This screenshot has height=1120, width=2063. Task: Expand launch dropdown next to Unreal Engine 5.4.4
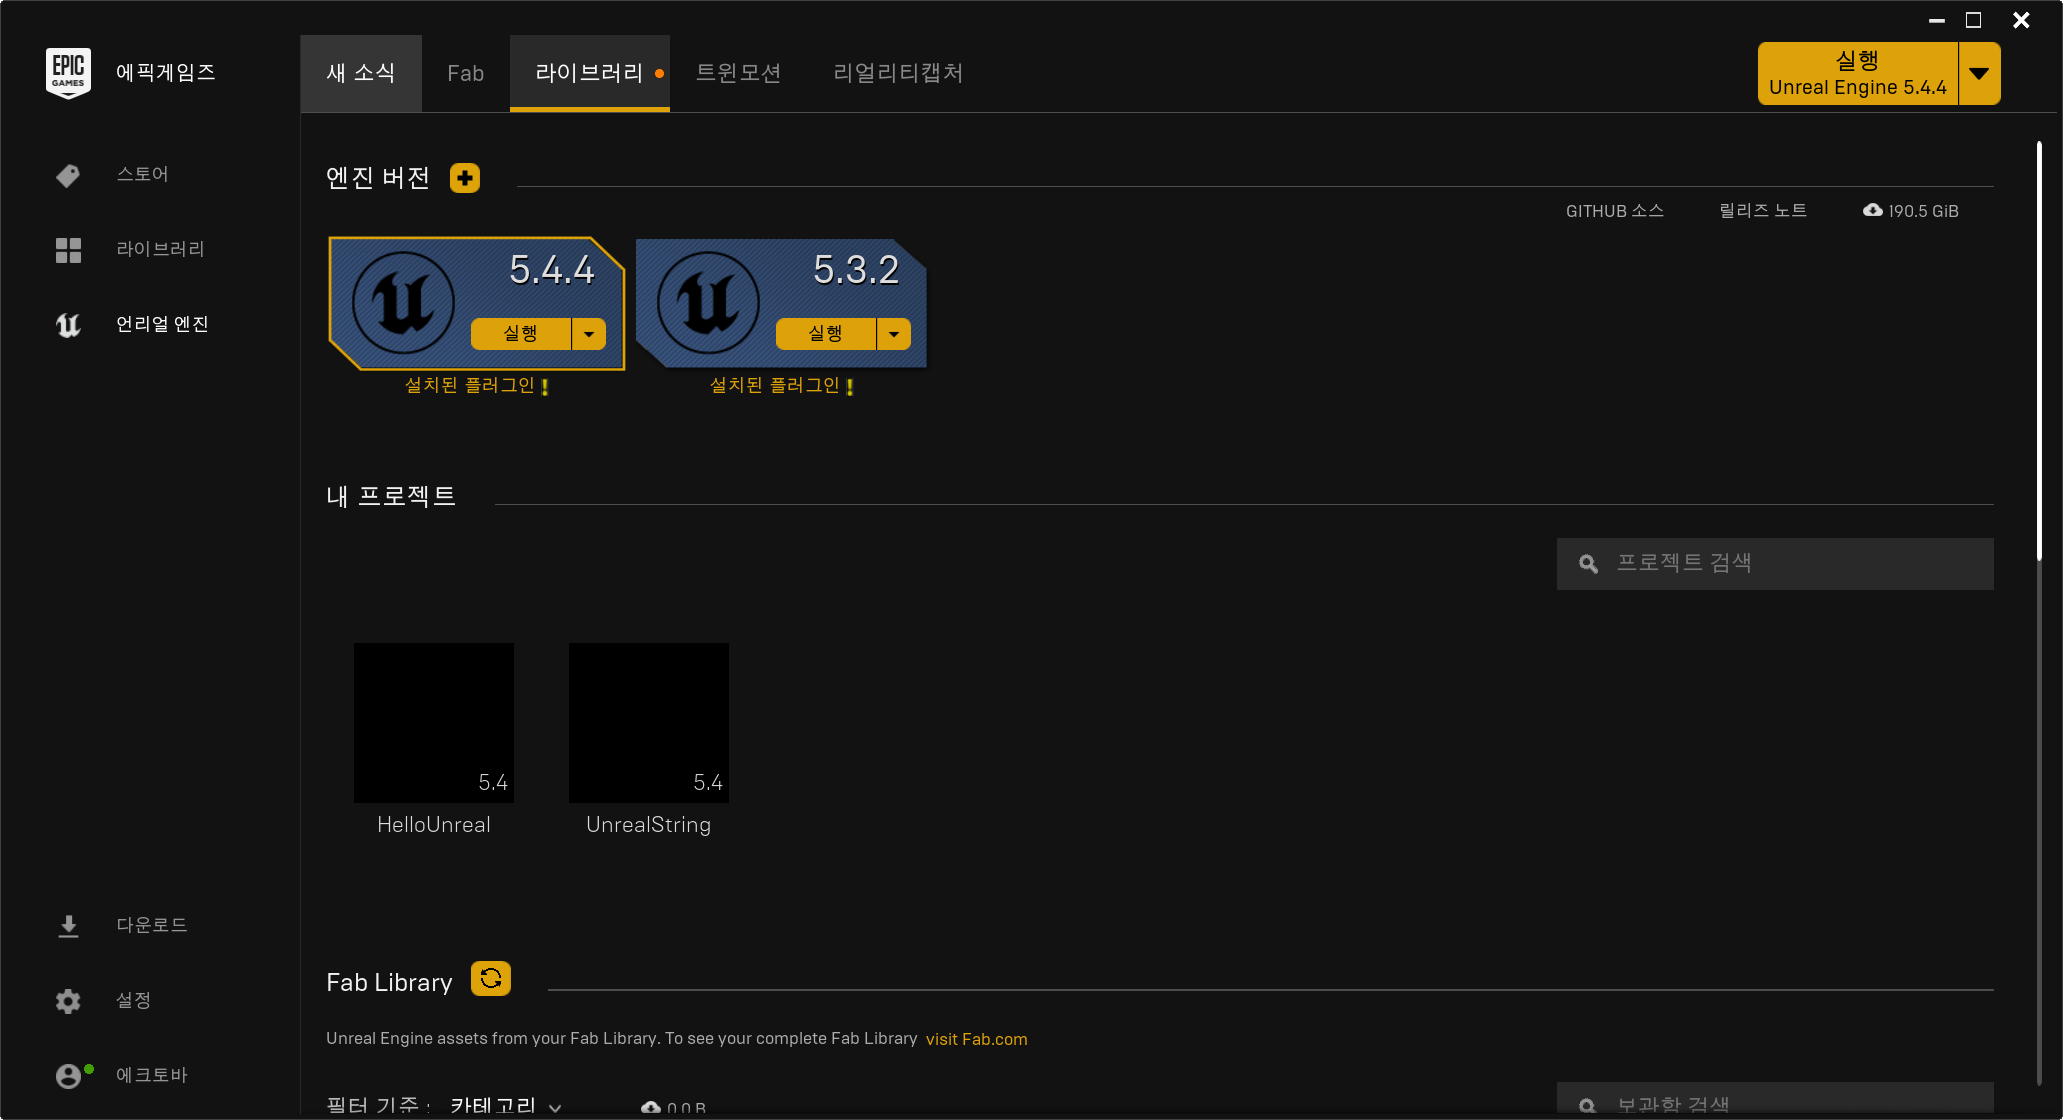pos(1978,74)
